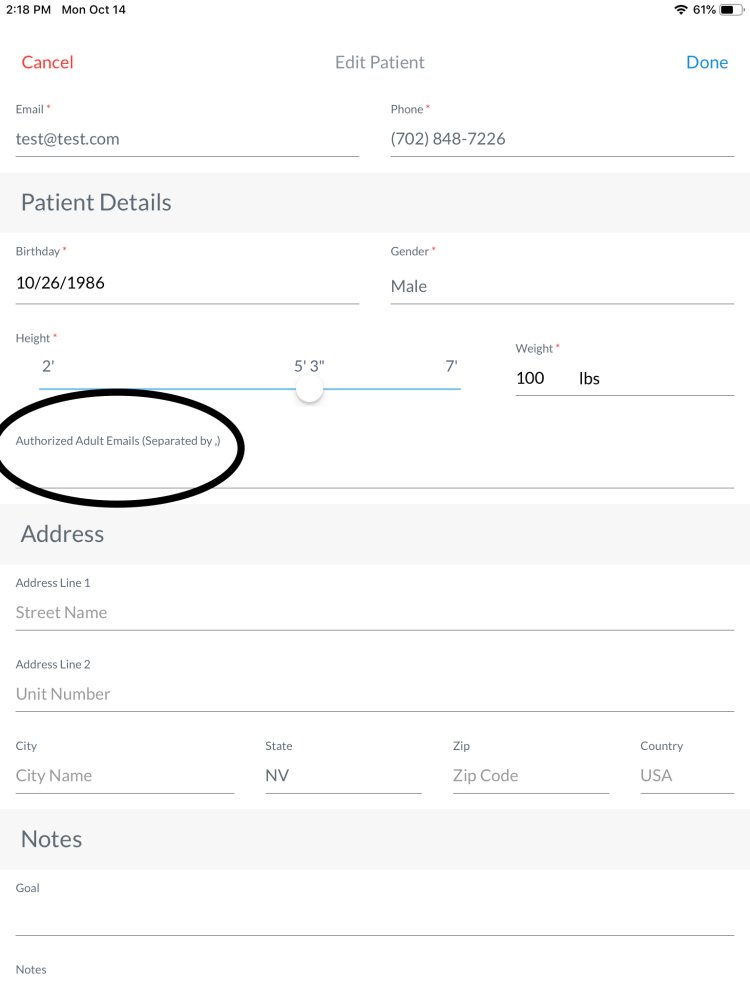Viewport: 750px width, 1000px height.
Task: Open the State selector showing NV
Action: click(x=342, y=775)
